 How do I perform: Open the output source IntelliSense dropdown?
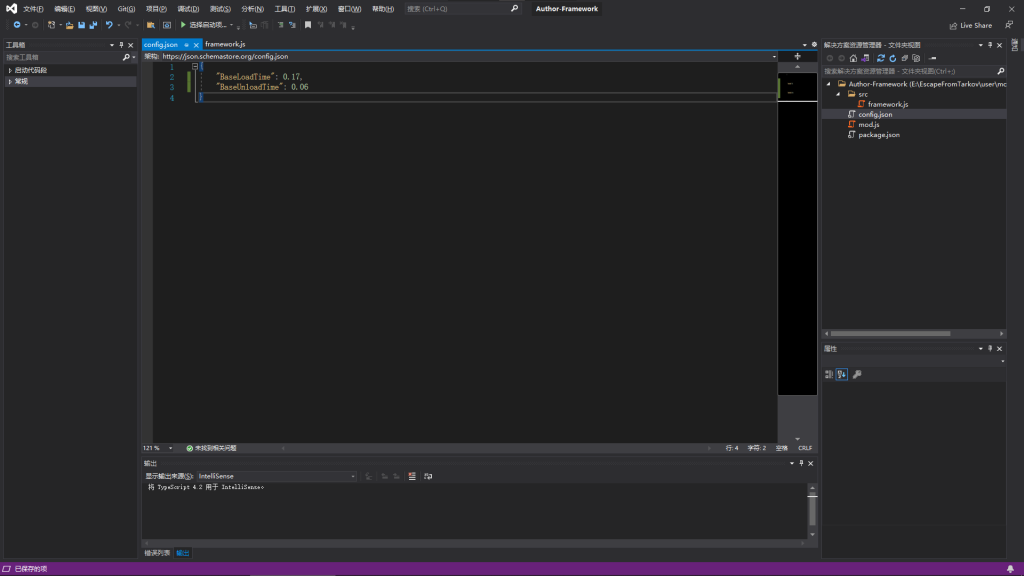(x=353, y=476)
